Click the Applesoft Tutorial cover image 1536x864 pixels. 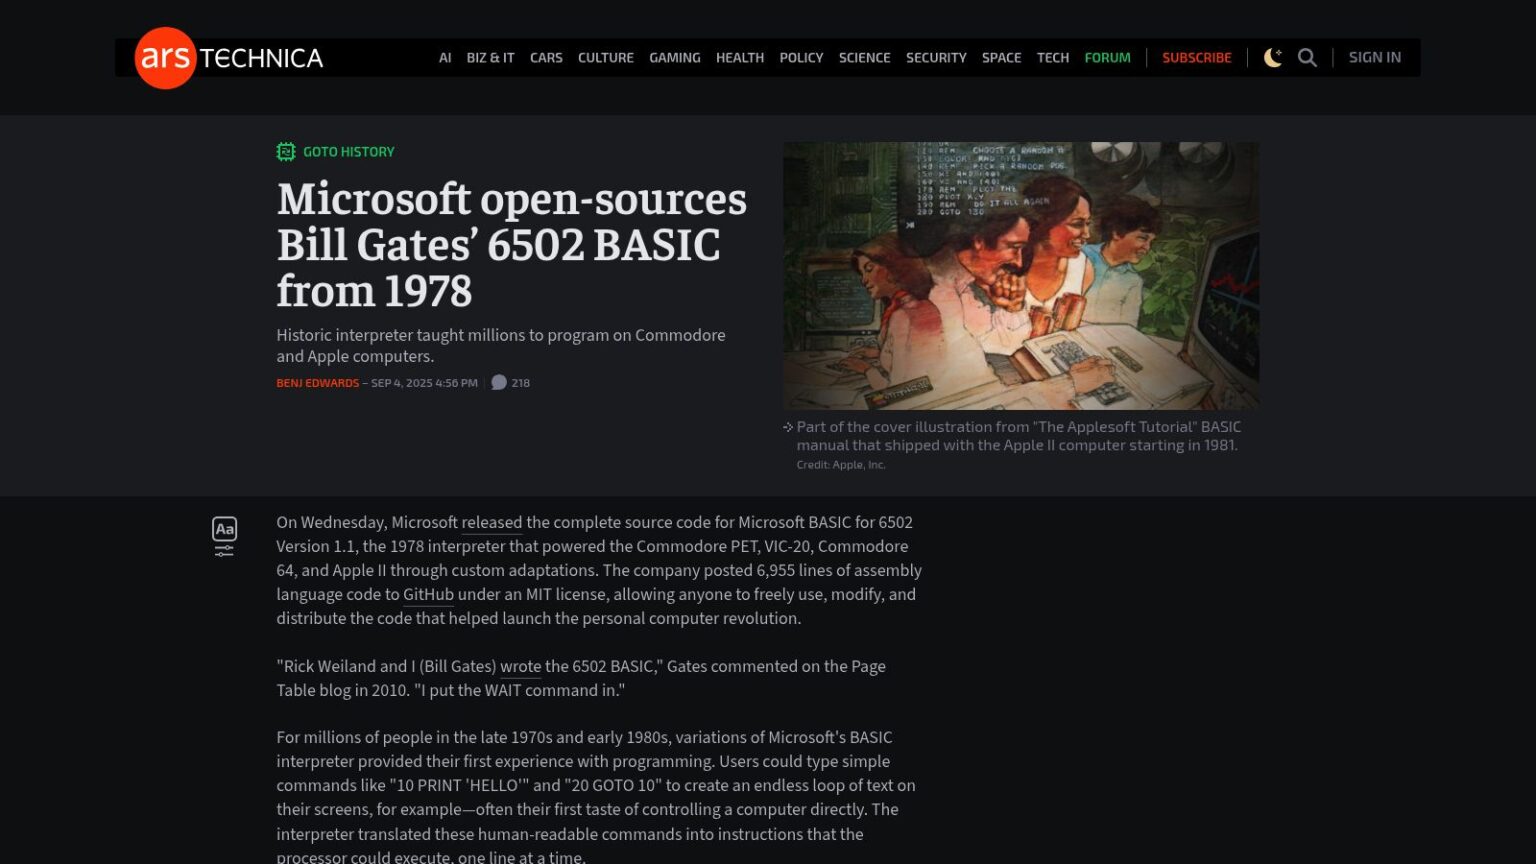click(1021, 275)
